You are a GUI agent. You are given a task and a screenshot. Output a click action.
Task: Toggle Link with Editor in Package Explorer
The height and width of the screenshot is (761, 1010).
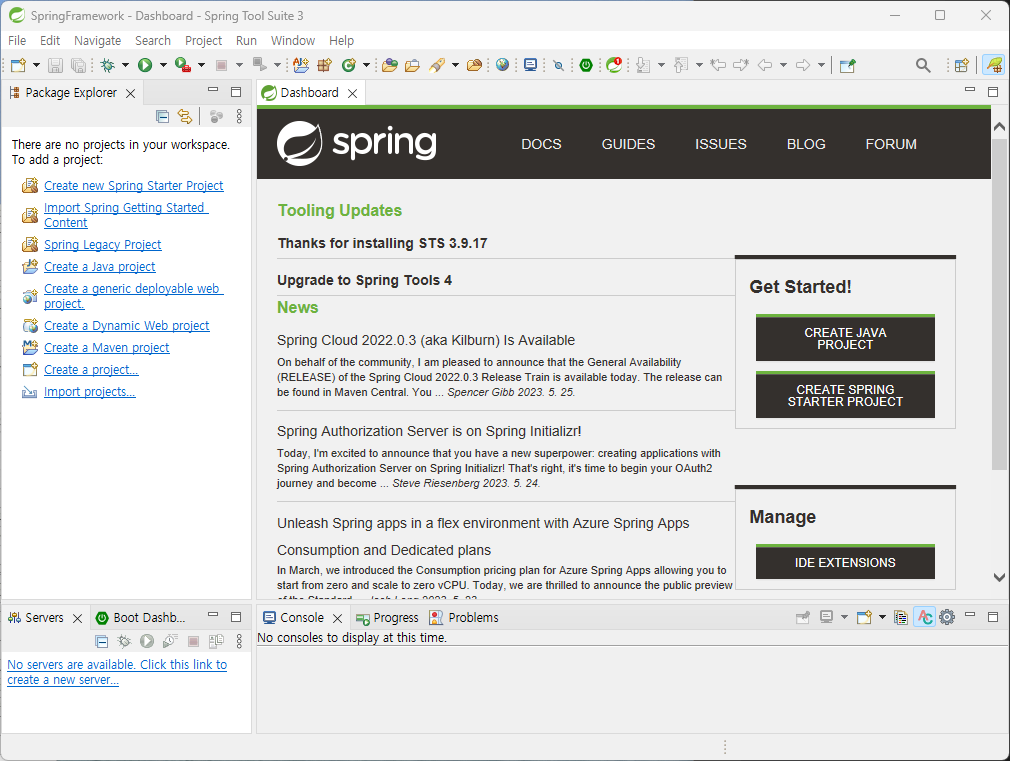185,116
